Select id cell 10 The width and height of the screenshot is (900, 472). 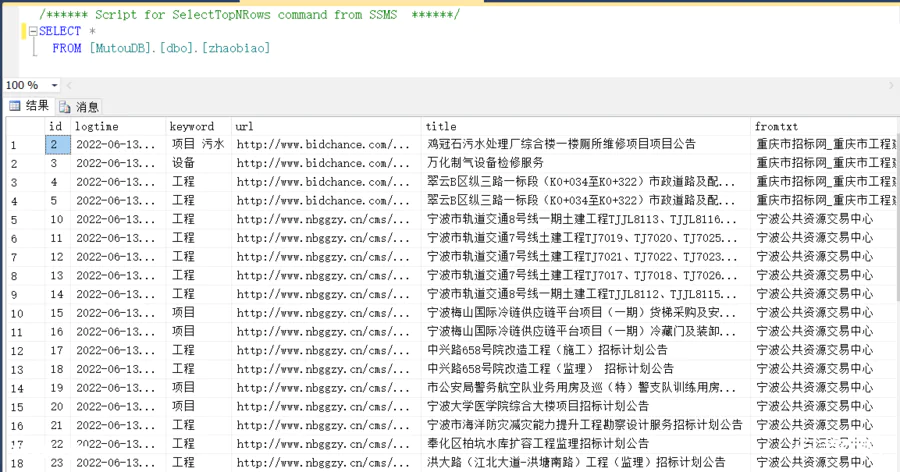[57, 219]
